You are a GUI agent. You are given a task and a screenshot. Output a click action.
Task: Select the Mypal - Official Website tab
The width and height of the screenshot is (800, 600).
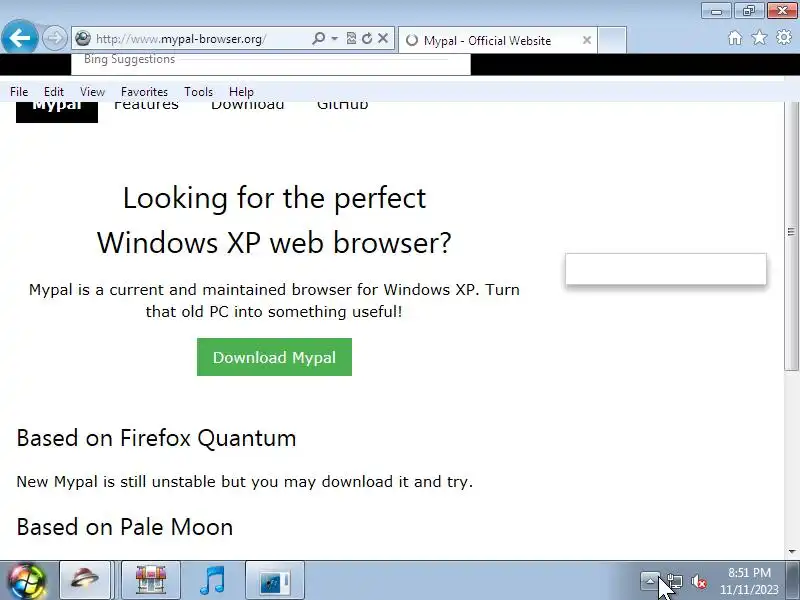[497, 40]
